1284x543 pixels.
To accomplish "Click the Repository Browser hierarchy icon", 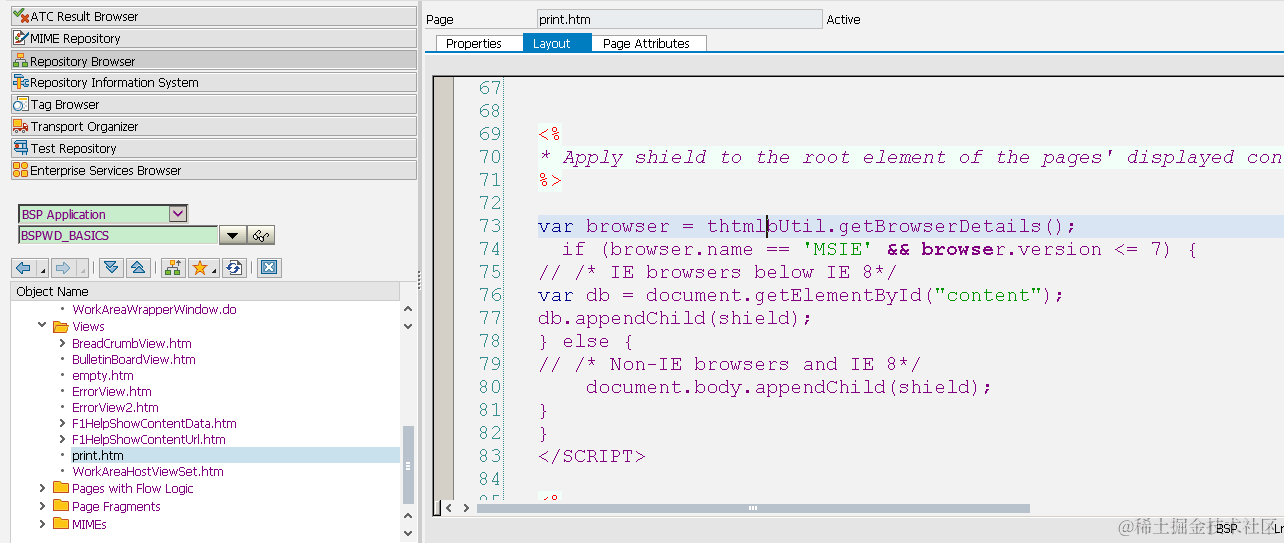I will point(21,60).
